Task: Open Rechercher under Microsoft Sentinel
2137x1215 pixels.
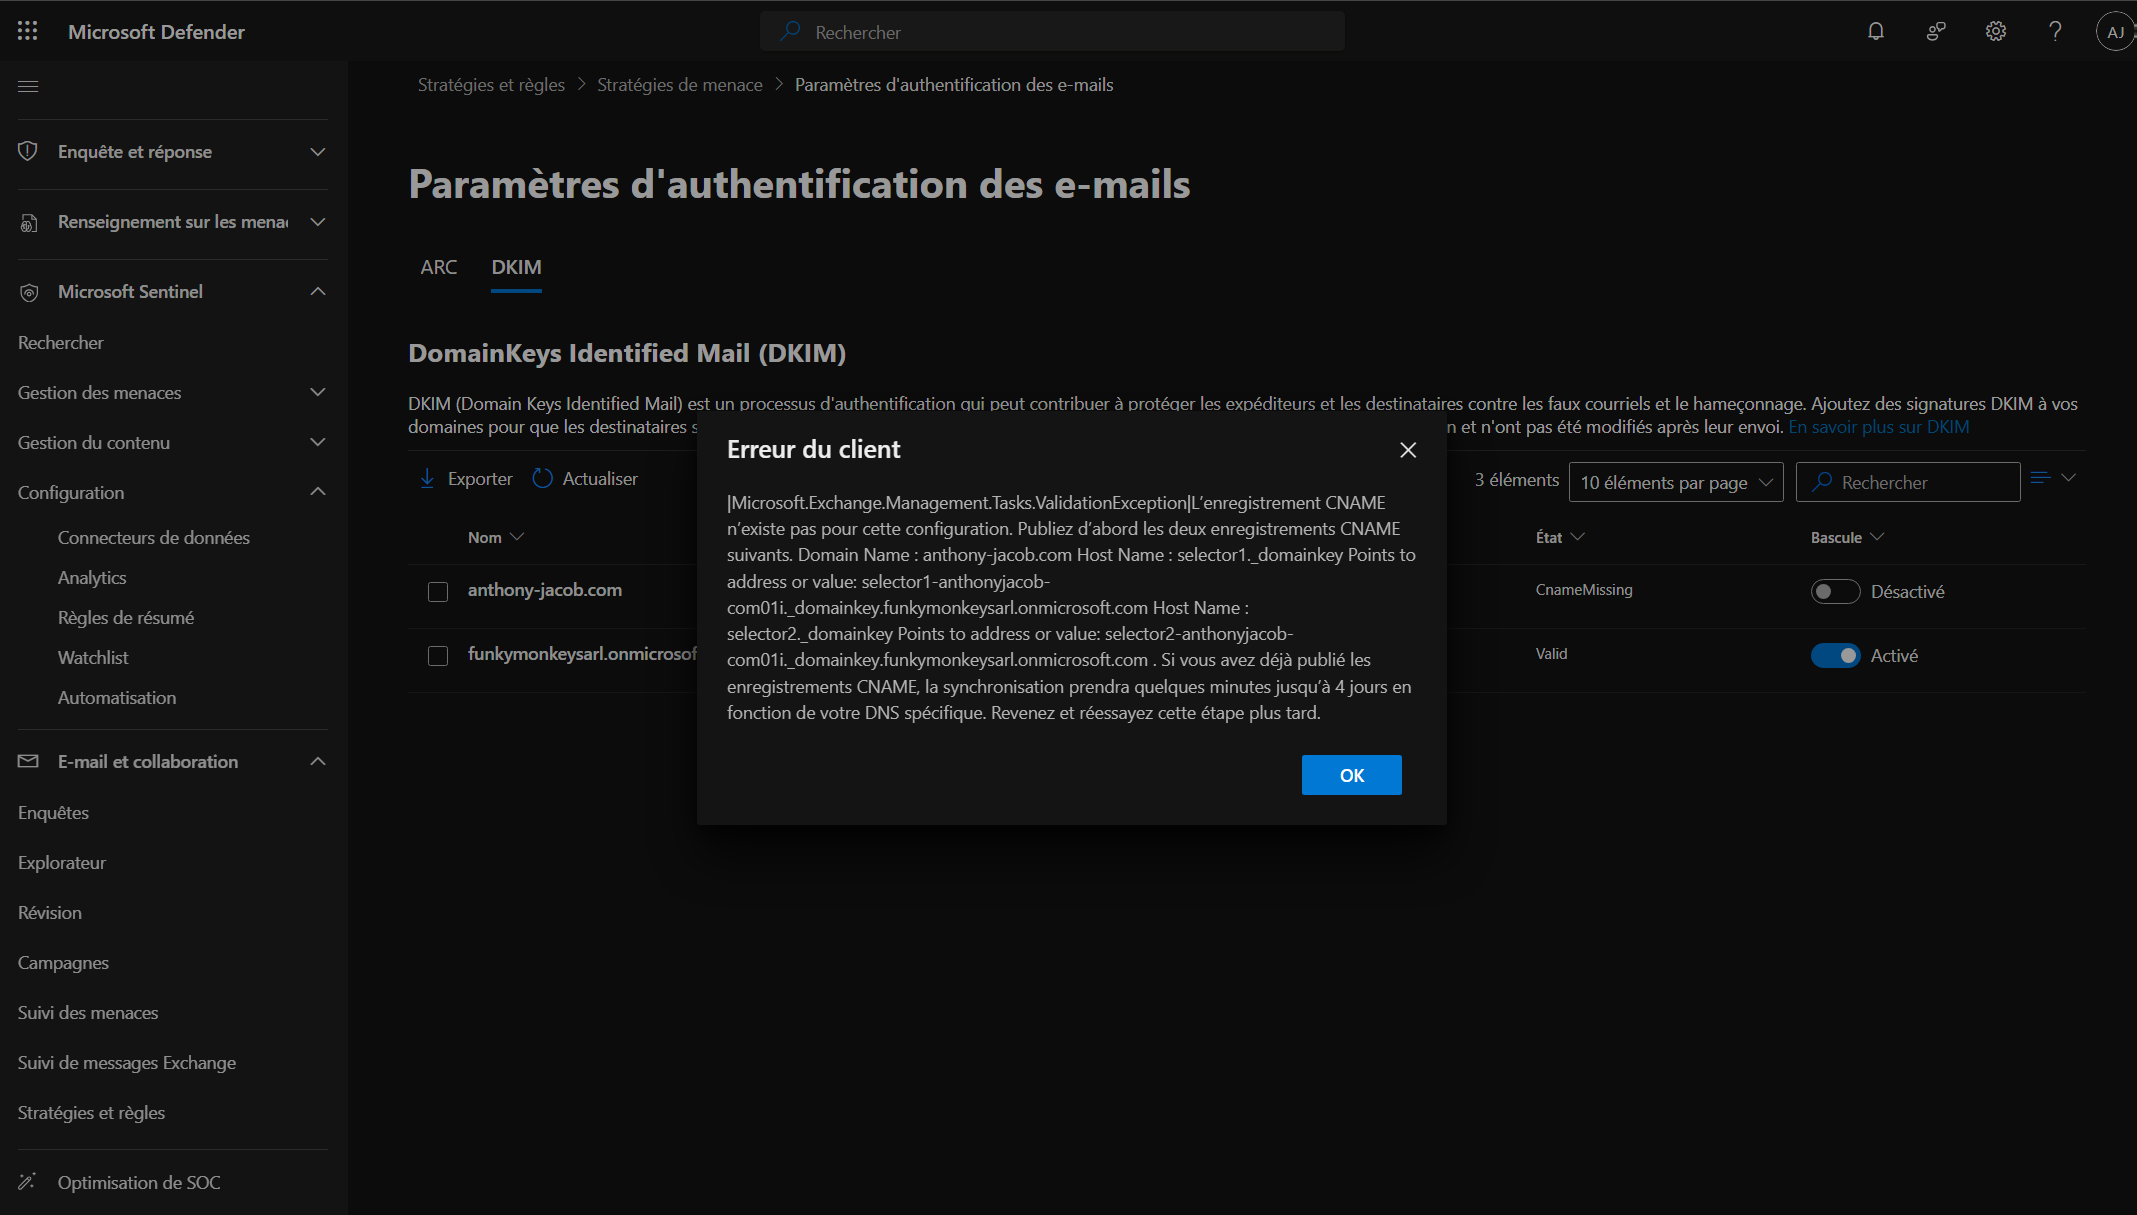Action: tap(61, 342)
